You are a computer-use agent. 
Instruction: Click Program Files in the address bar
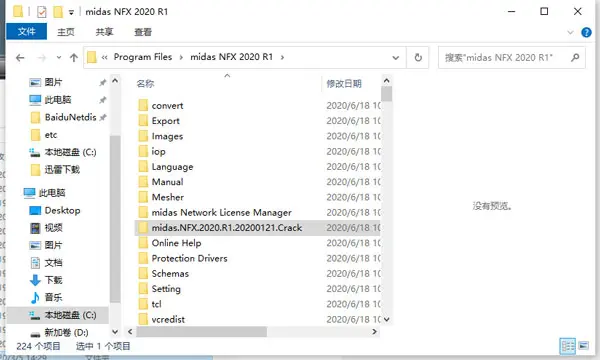(x=143, y=57)
